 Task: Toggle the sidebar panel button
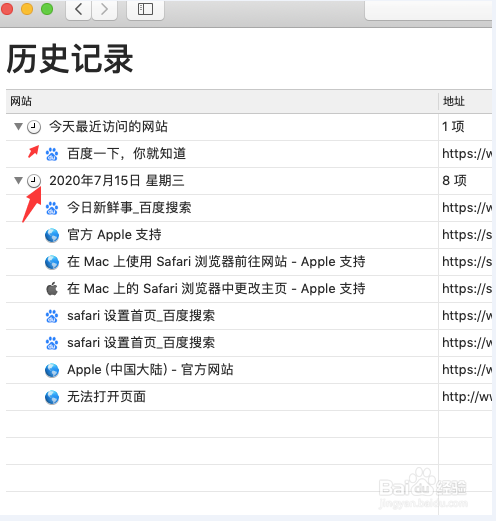145,9
